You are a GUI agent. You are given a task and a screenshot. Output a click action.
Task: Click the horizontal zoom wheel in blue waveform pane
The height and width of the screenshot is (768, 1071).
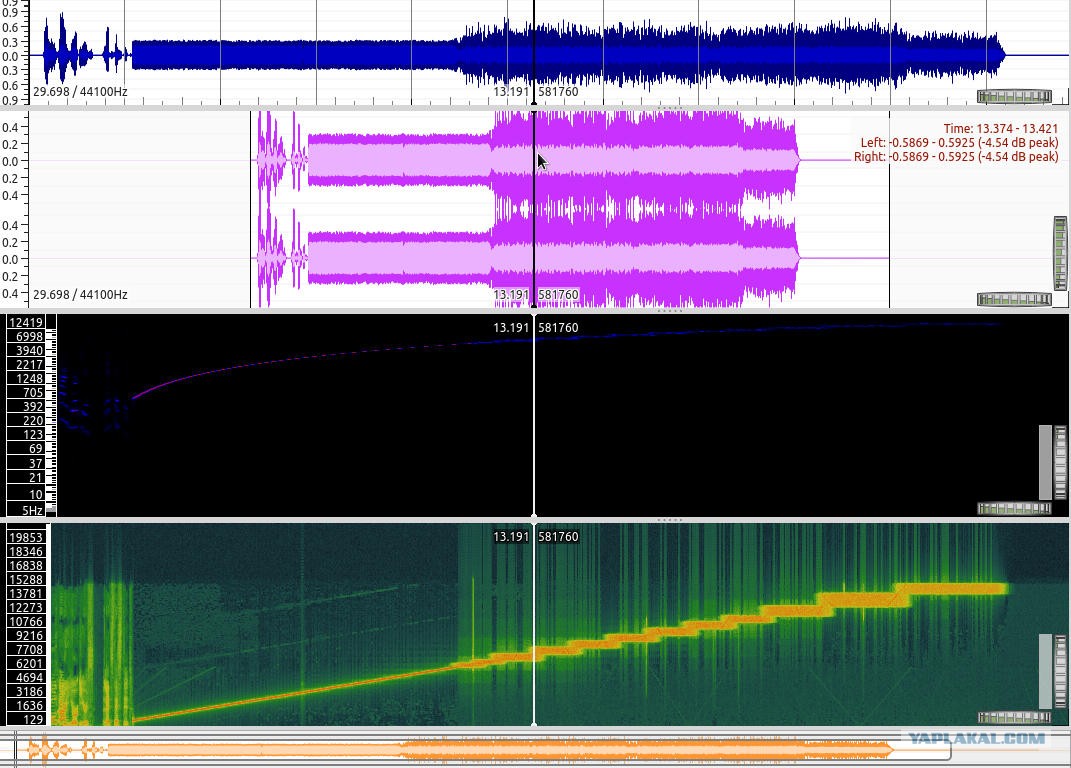[x=1014, y=96]
